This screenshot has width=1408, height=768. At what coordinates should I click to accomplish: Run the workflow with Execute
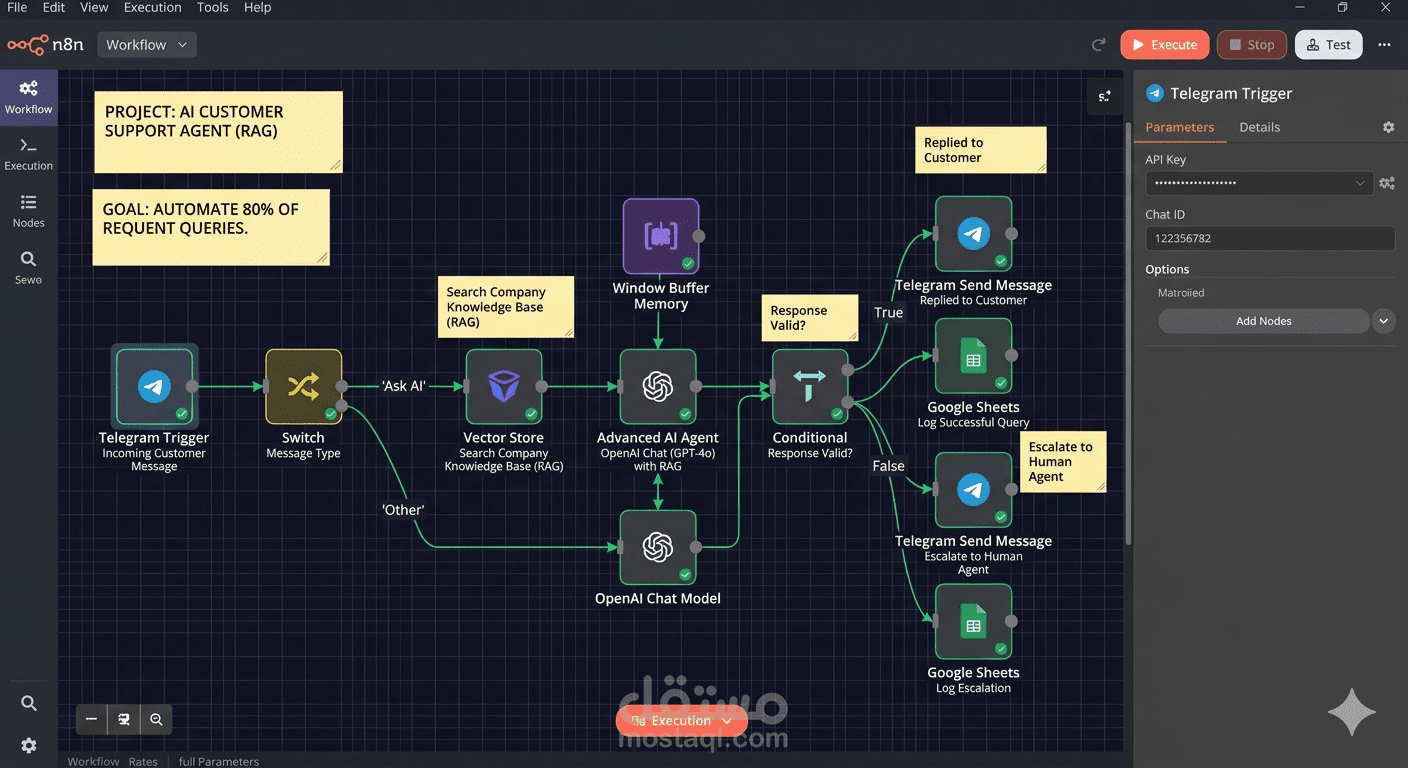tap(1165, 45)
